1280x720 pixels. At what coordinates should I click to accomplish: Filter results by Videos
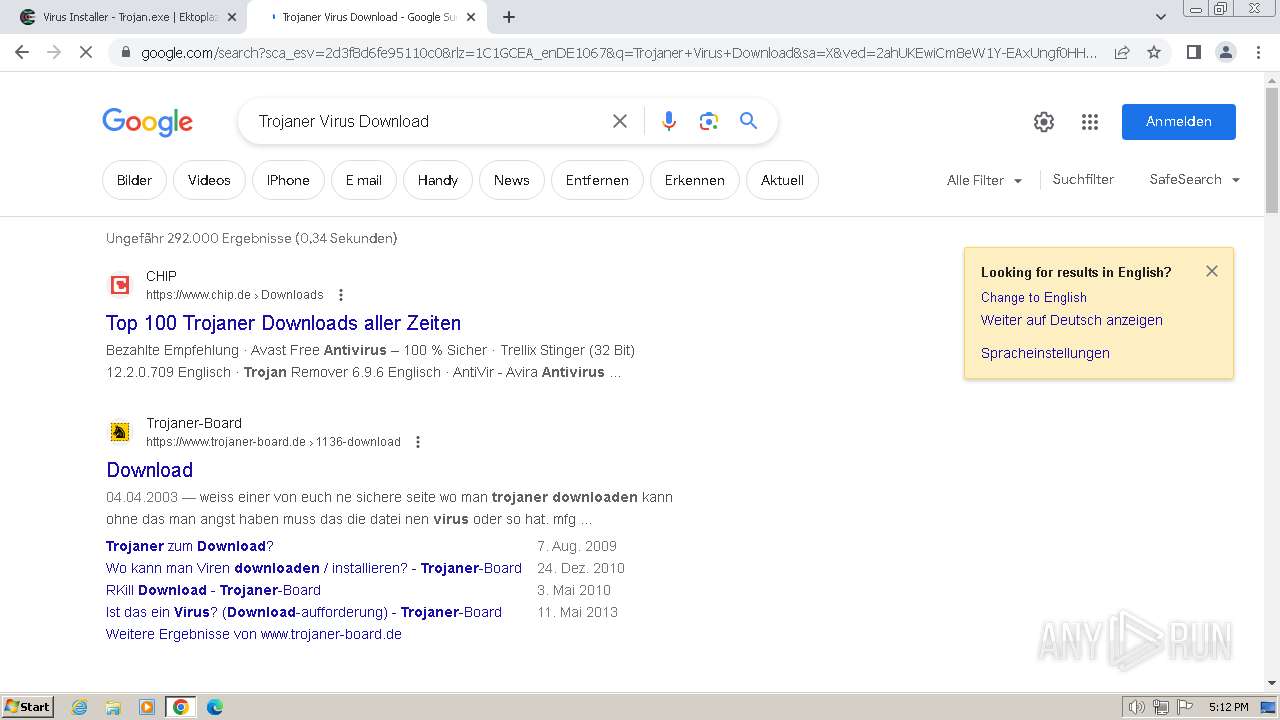[x=209, y=180]
